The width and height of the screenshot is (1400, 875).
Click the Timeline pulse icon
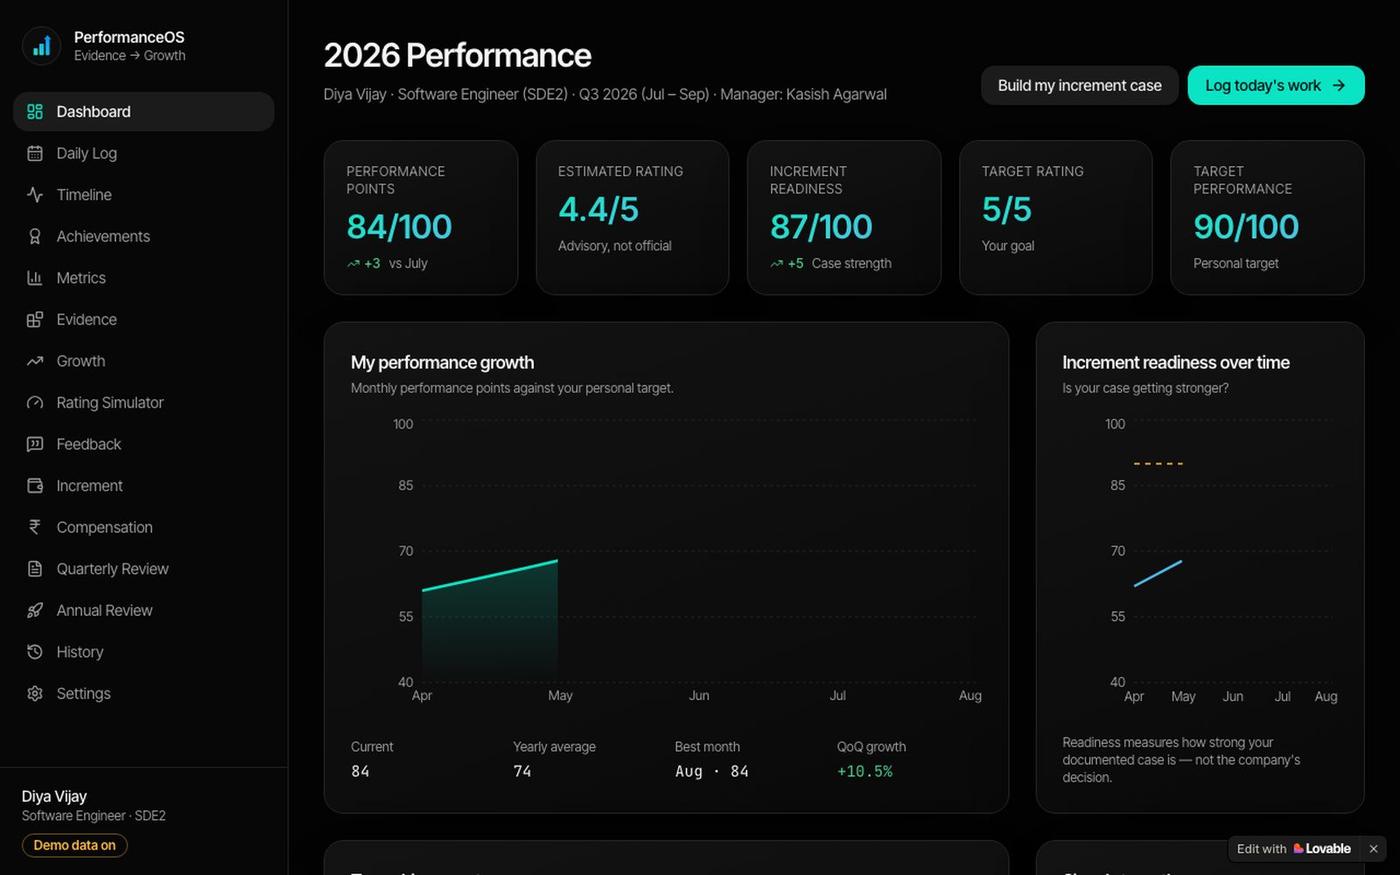35,195
